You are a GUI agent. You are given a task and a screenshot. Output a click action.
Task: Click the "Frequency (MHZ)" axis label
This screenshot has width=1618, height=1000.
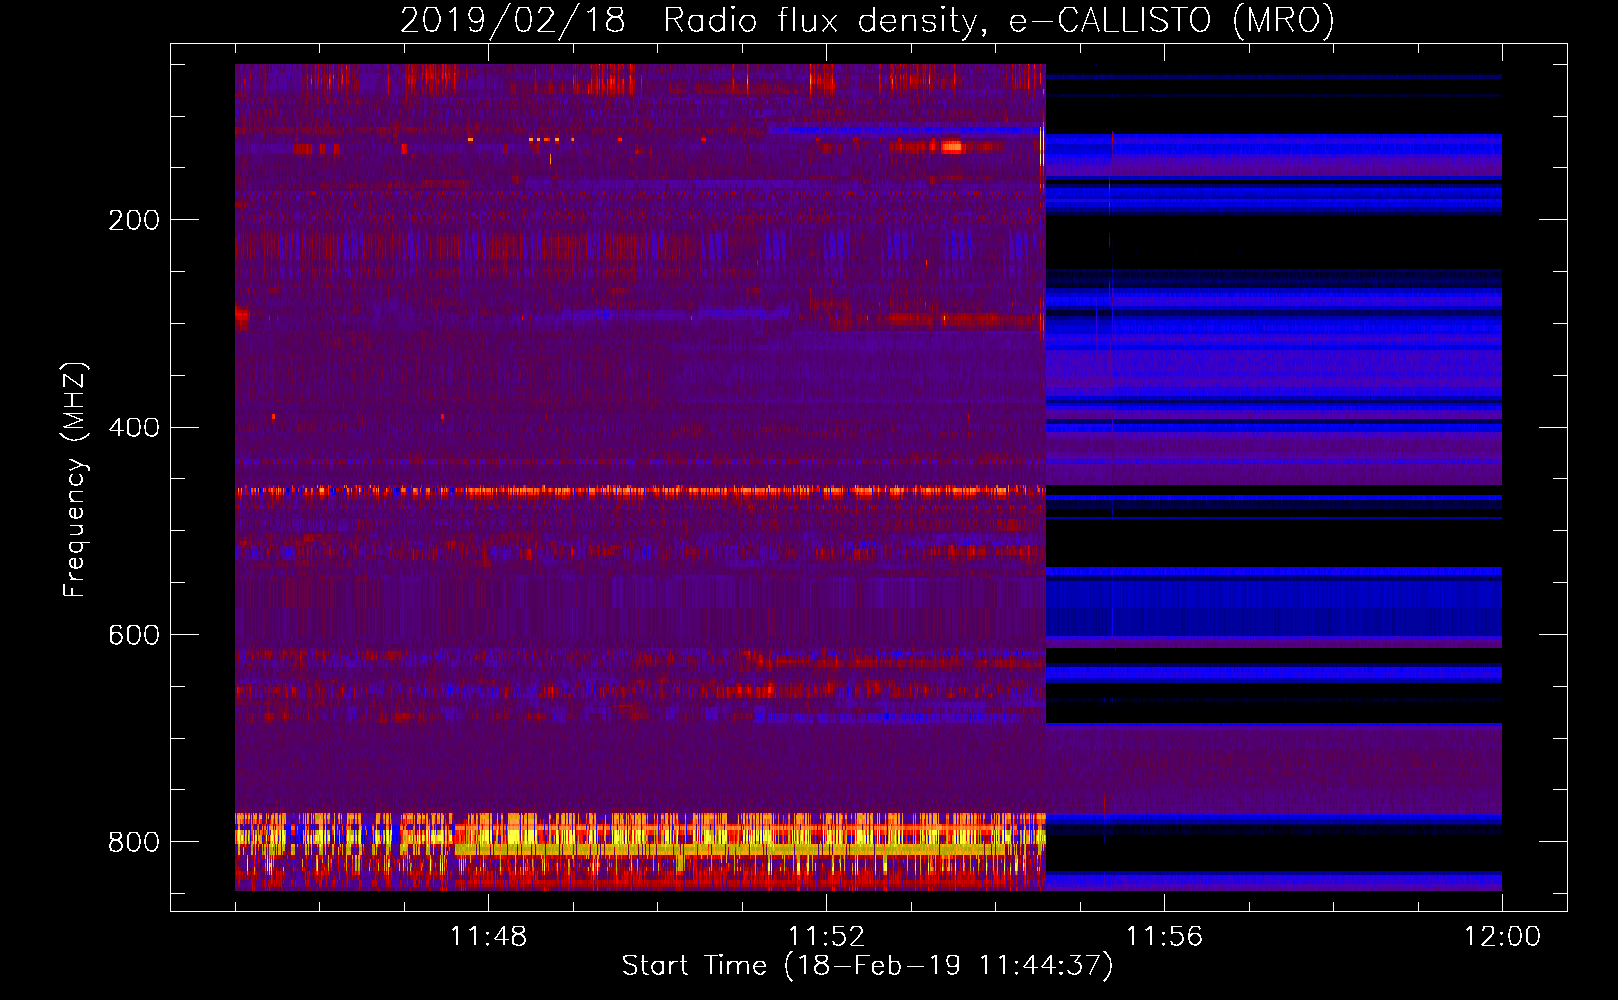(x=75, y=479)
